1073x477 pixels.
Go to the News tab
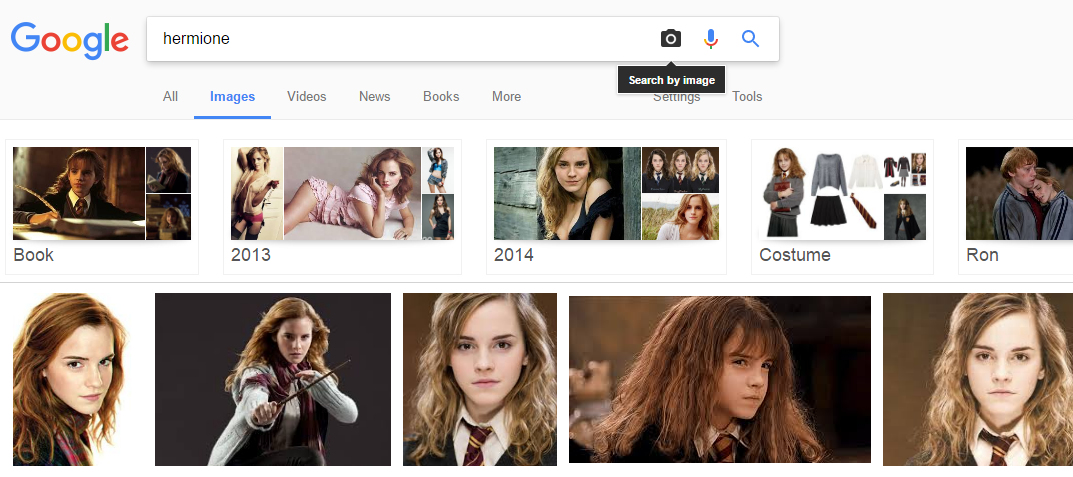[x=374, y=97]
